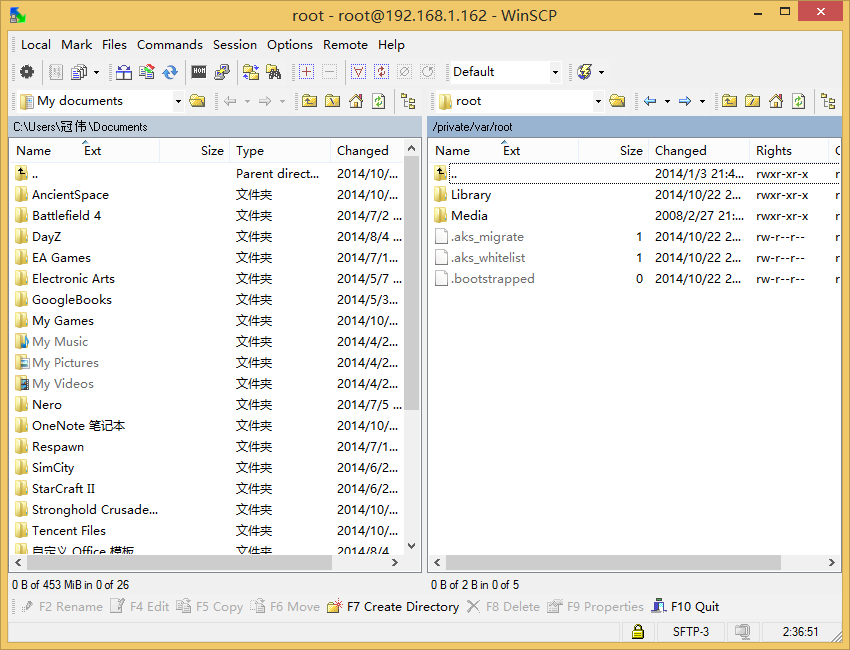Click F7 Create Directory button
The image size is (850, 650).
click(393, 607)
